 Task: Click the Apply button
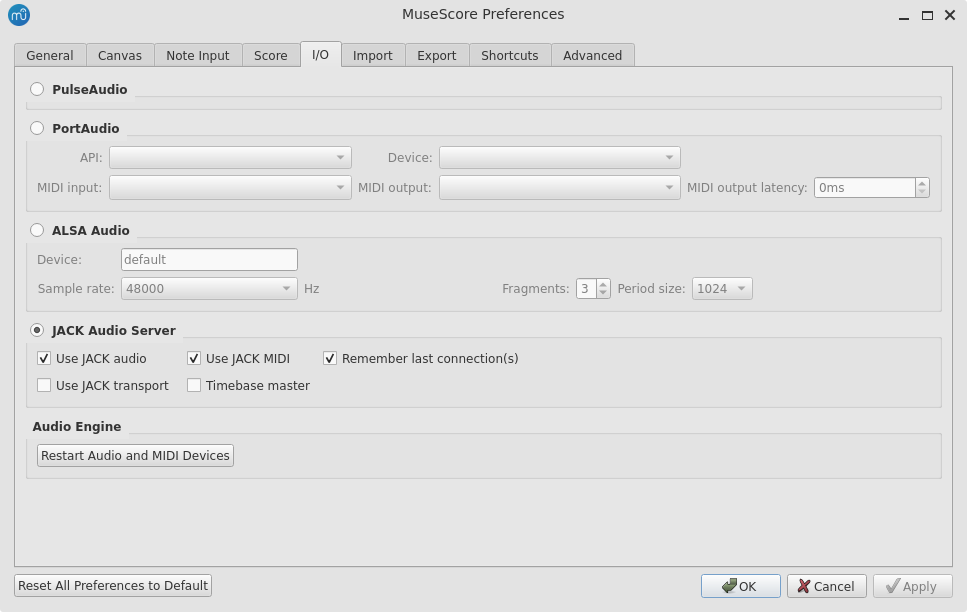click(x=913, y=586)
